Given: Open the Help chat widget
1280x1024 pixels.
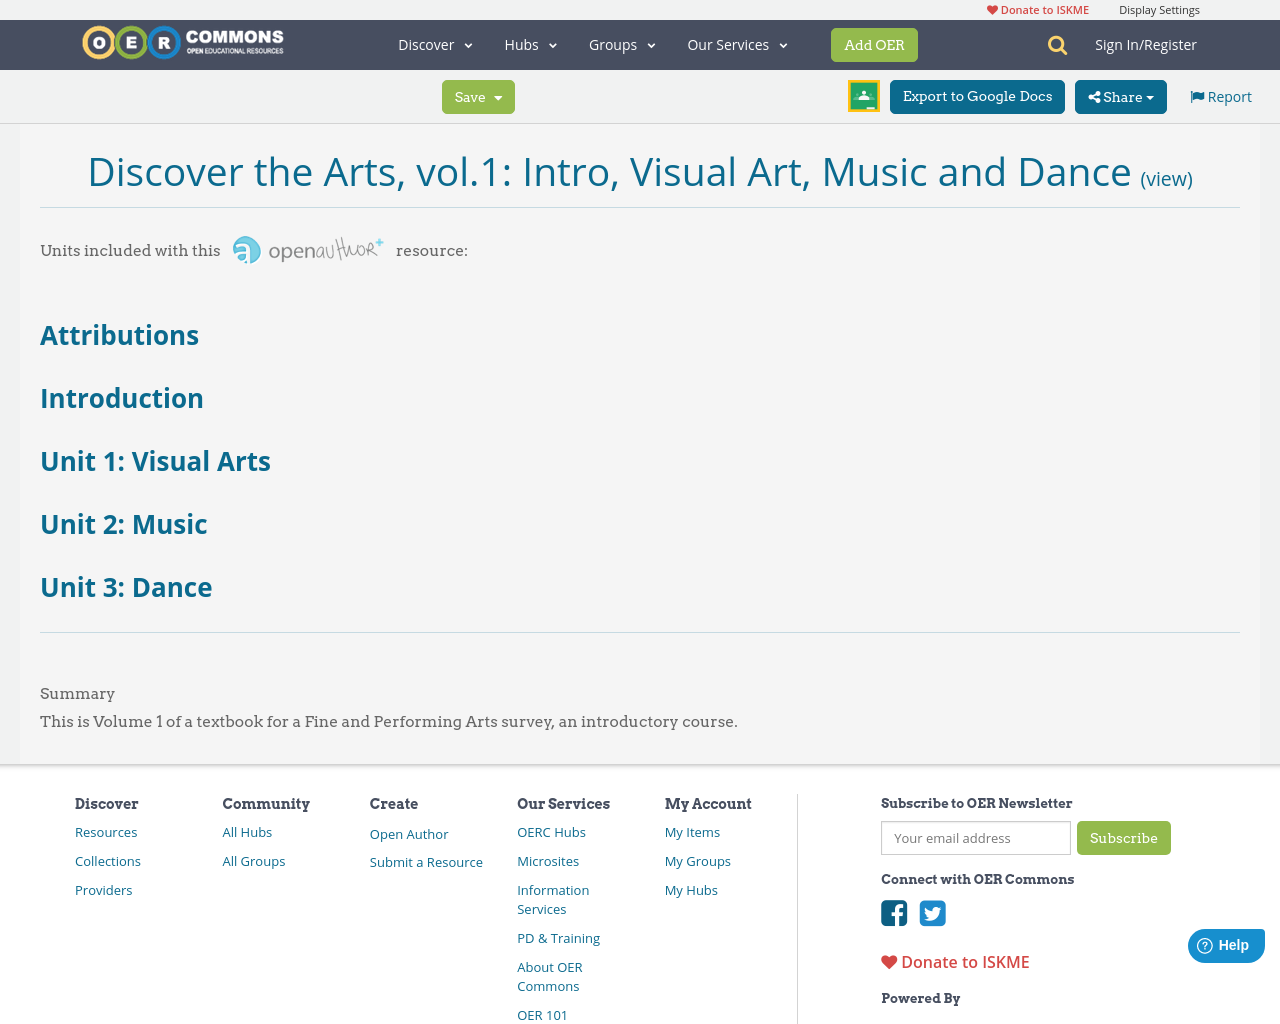Looking at the screenshot, I should coord(1225,943).
